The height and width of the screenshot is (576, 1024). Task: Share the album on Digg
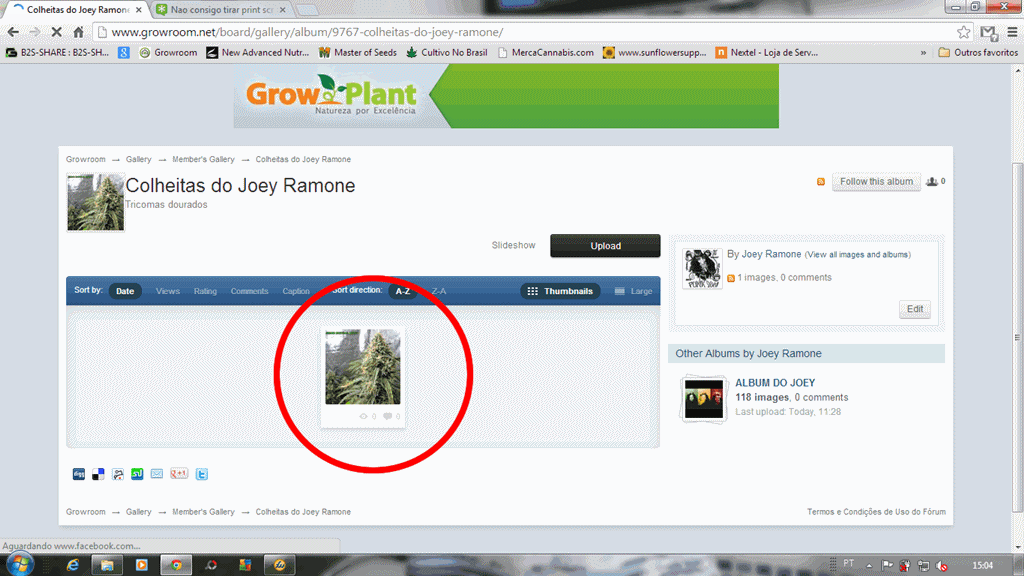tap(78, 474)
